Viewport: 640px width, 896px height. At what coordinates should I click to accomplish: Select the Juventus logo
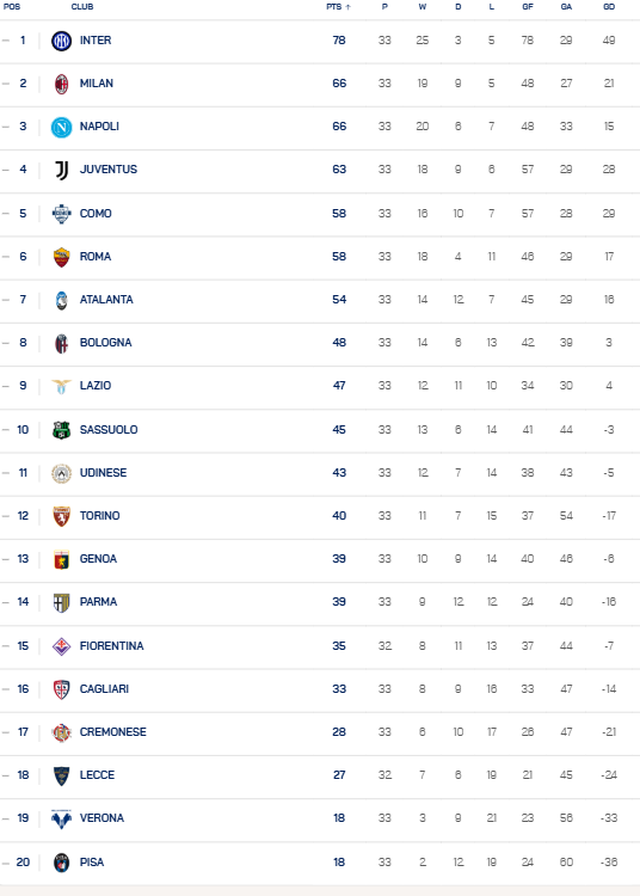coord(62,169)
